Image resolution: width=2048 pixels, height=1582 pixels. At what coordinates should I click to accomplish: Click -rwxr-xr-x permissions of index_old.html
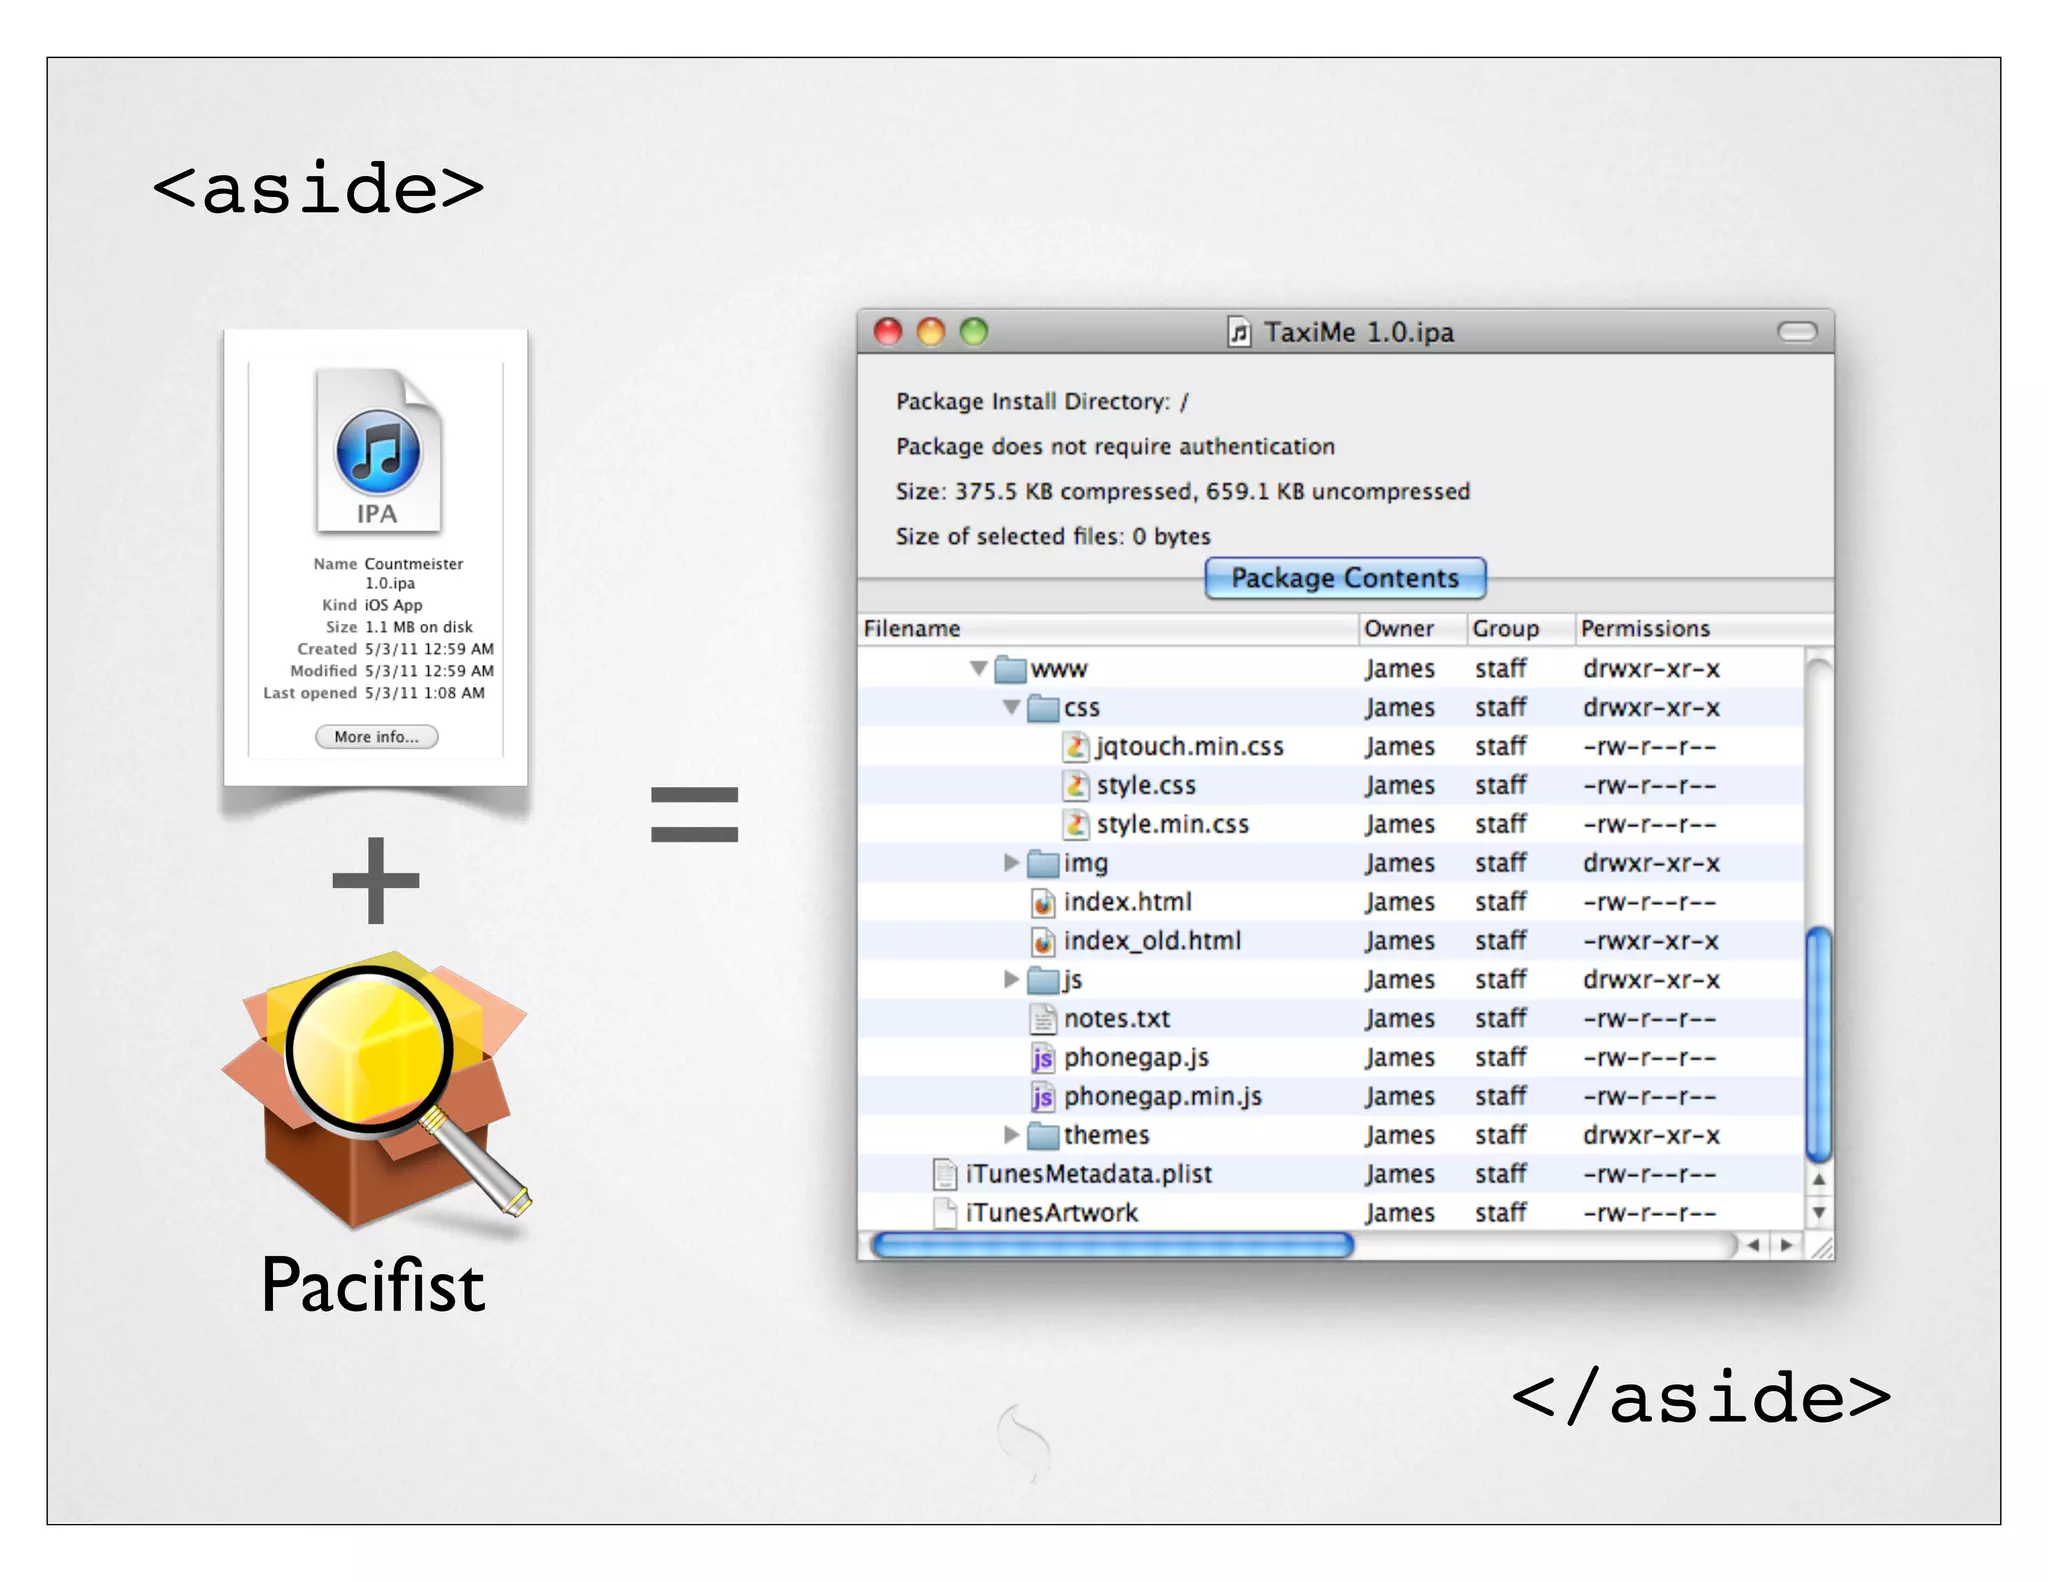1651,941
